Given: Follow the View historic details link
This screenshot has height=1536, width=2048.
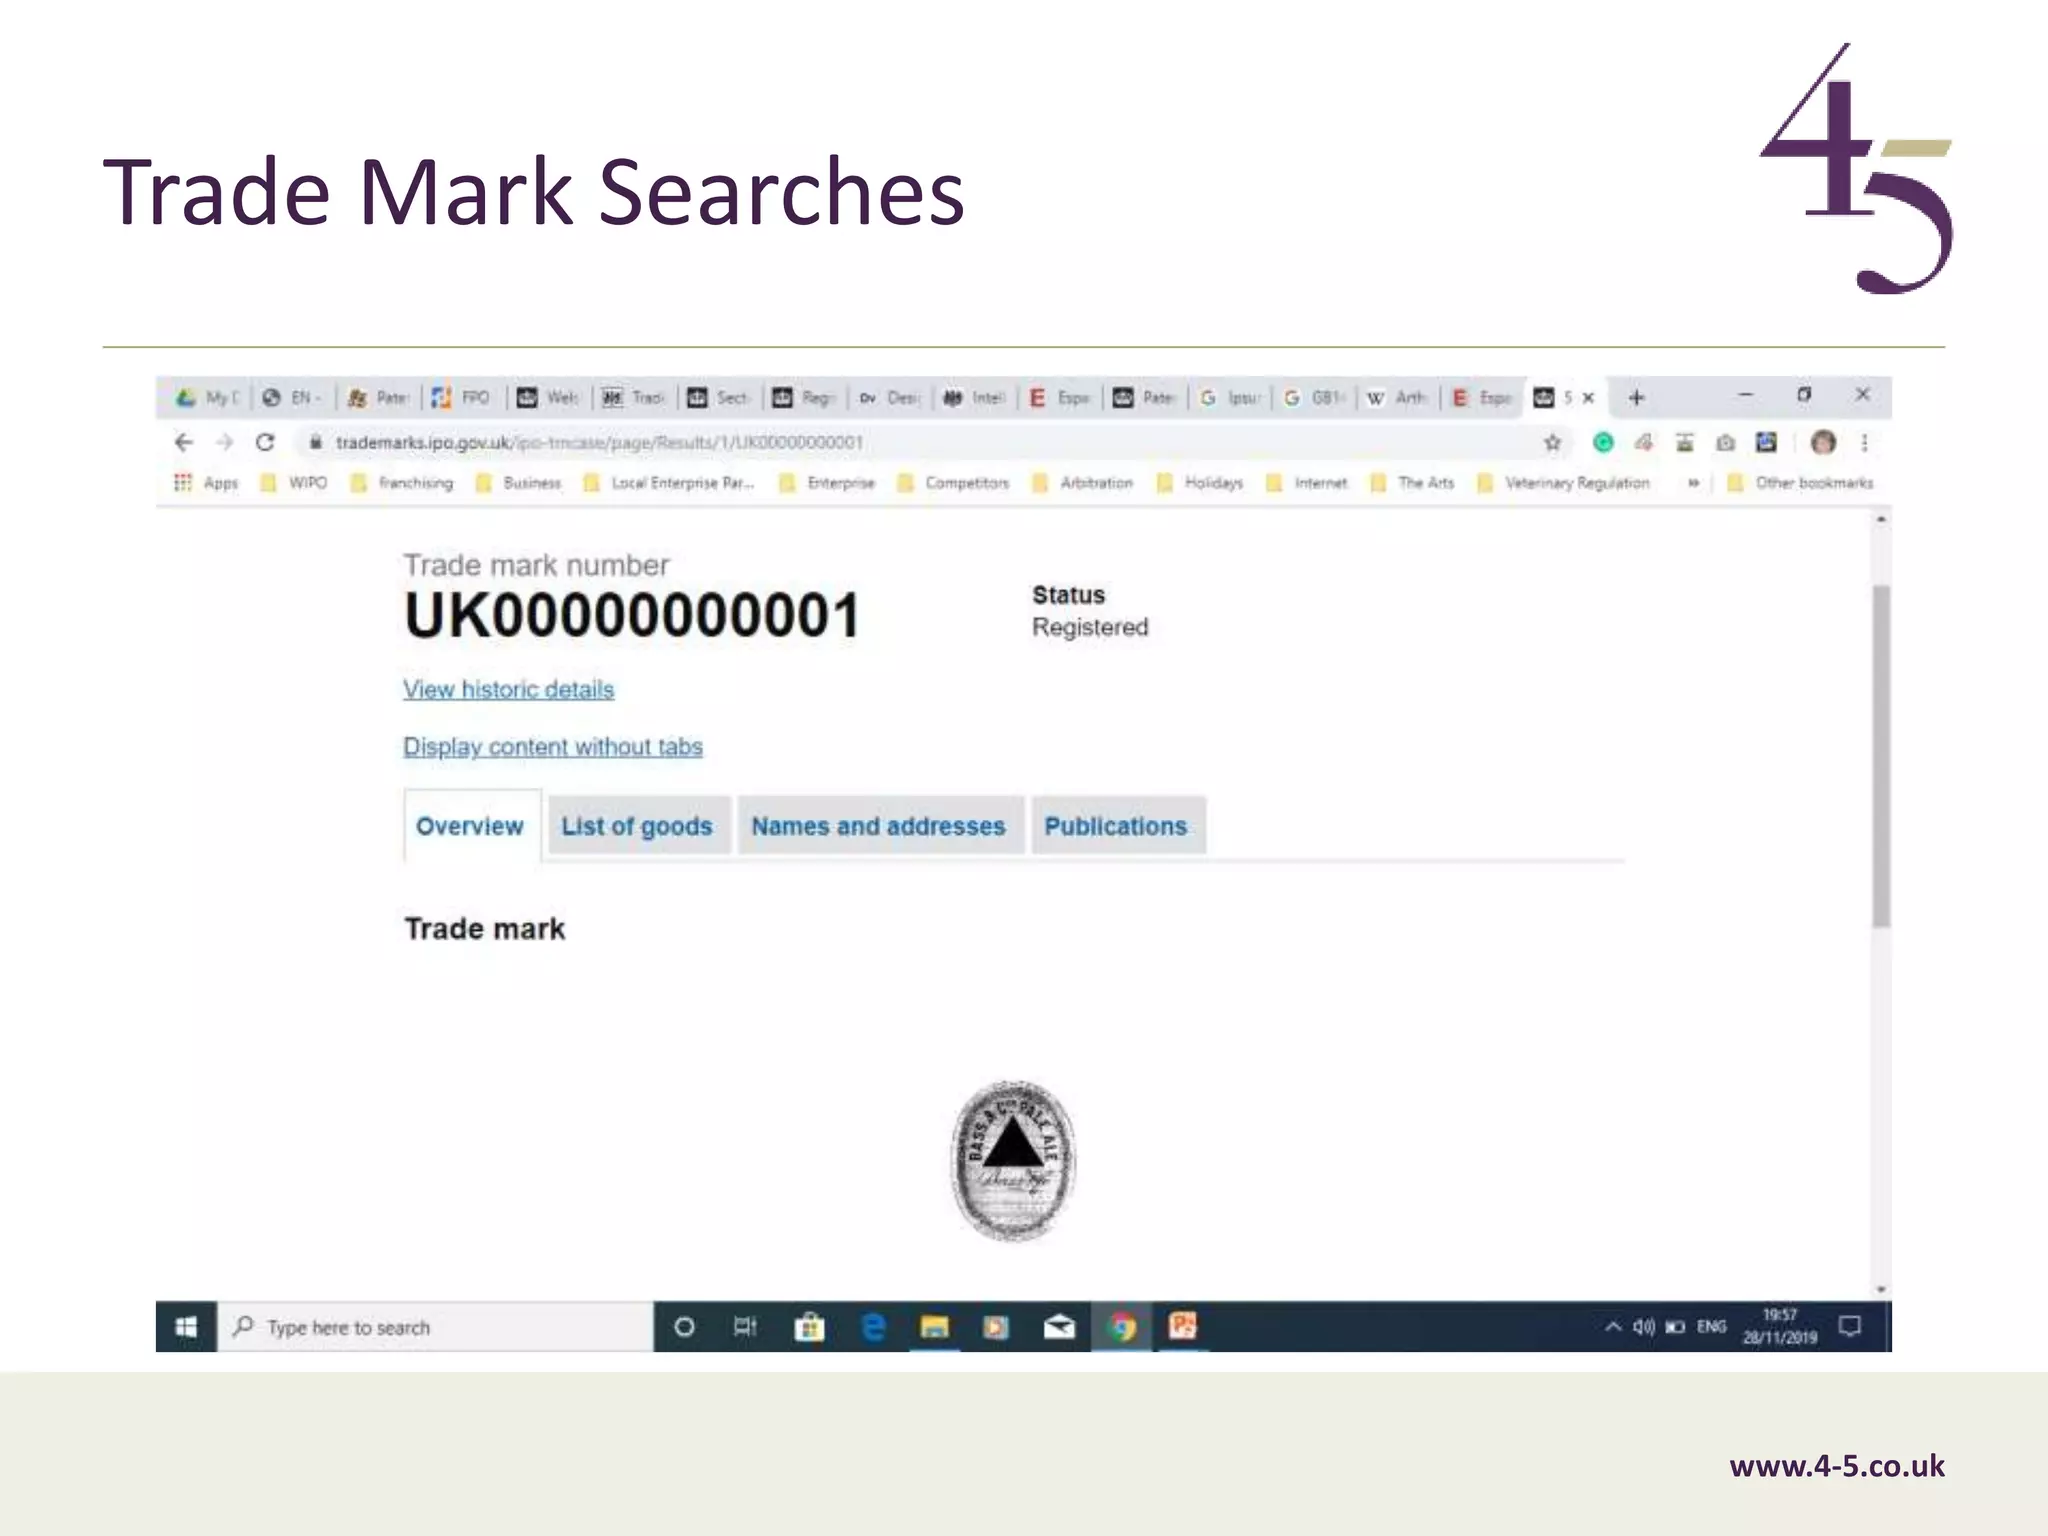Looking at the screenshot, I should [508, 689].
